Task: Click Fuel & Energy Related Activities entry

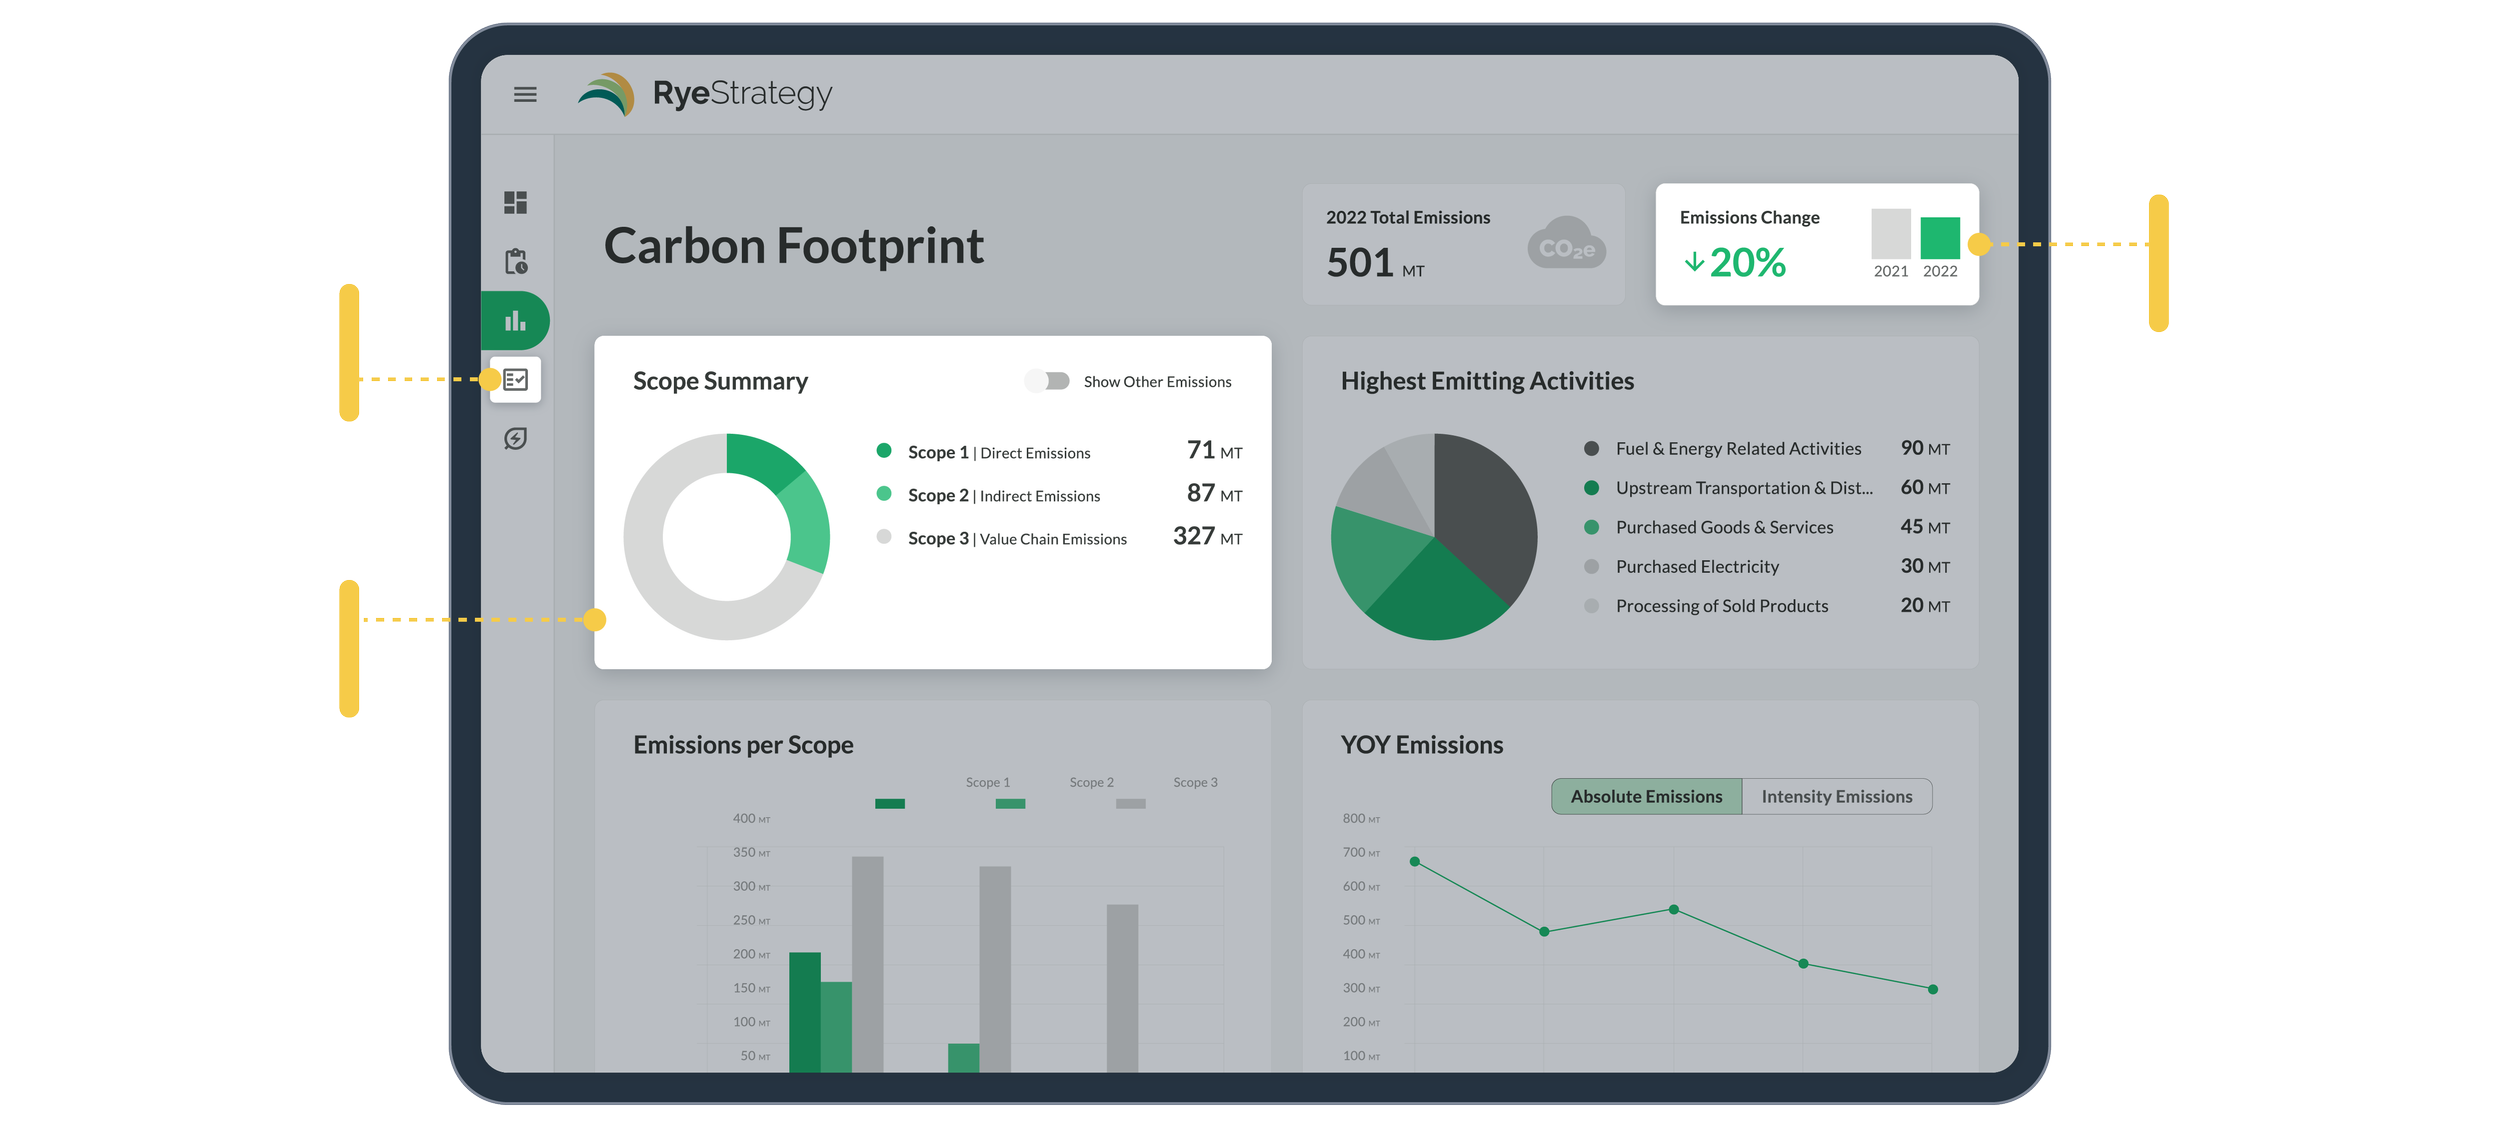Action: click(x=1738, y=449)
